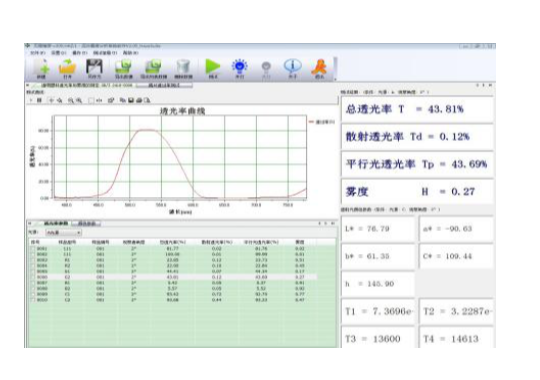540x380 pixels.
Task: Click the grid icon in the chart toolbar
Action: [x=39, y=100]
